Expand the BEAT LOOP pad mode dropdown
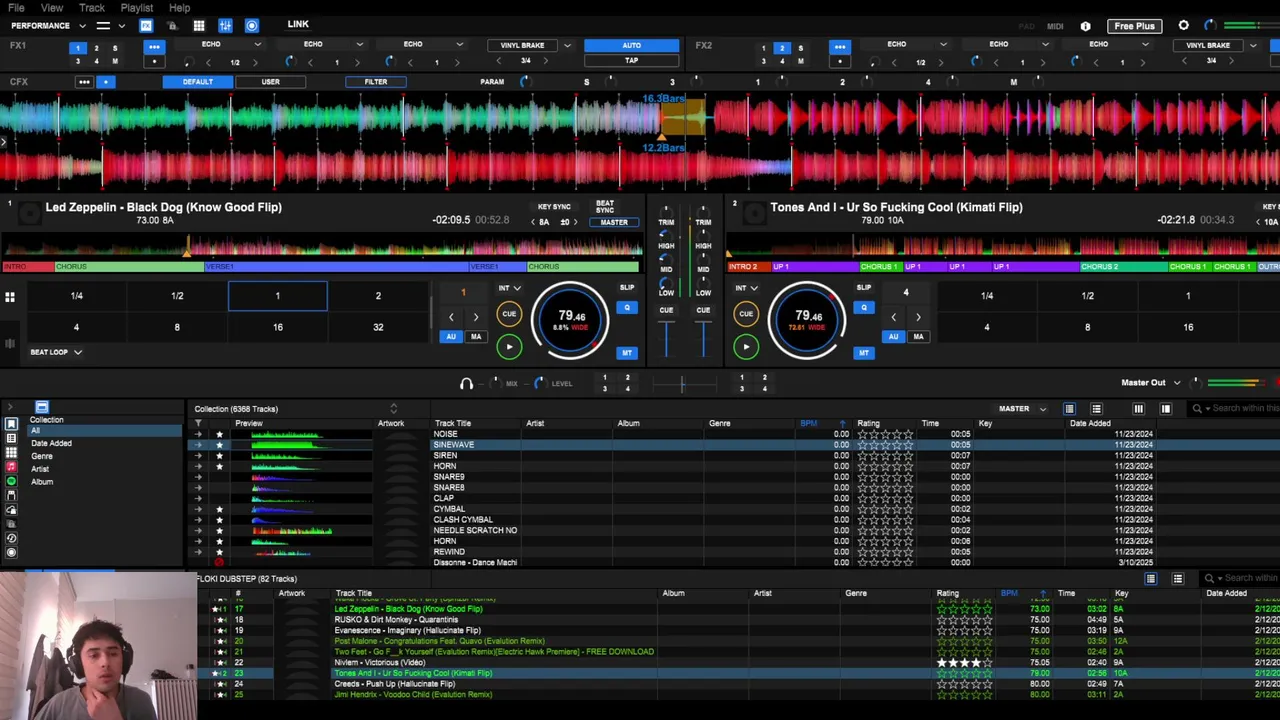1280x720 pixels. 56,352
